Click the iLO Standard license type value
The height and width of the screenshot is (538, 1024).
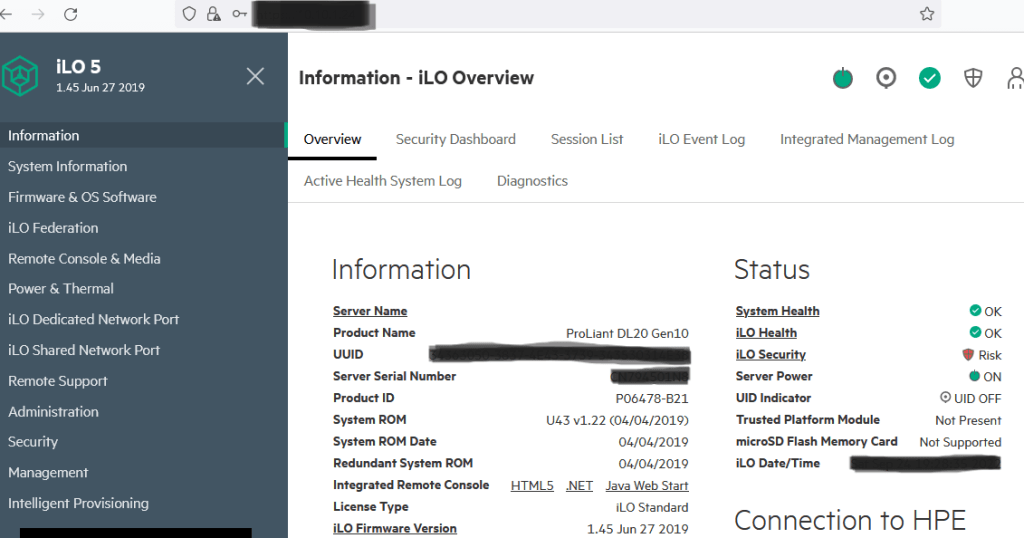652,507
